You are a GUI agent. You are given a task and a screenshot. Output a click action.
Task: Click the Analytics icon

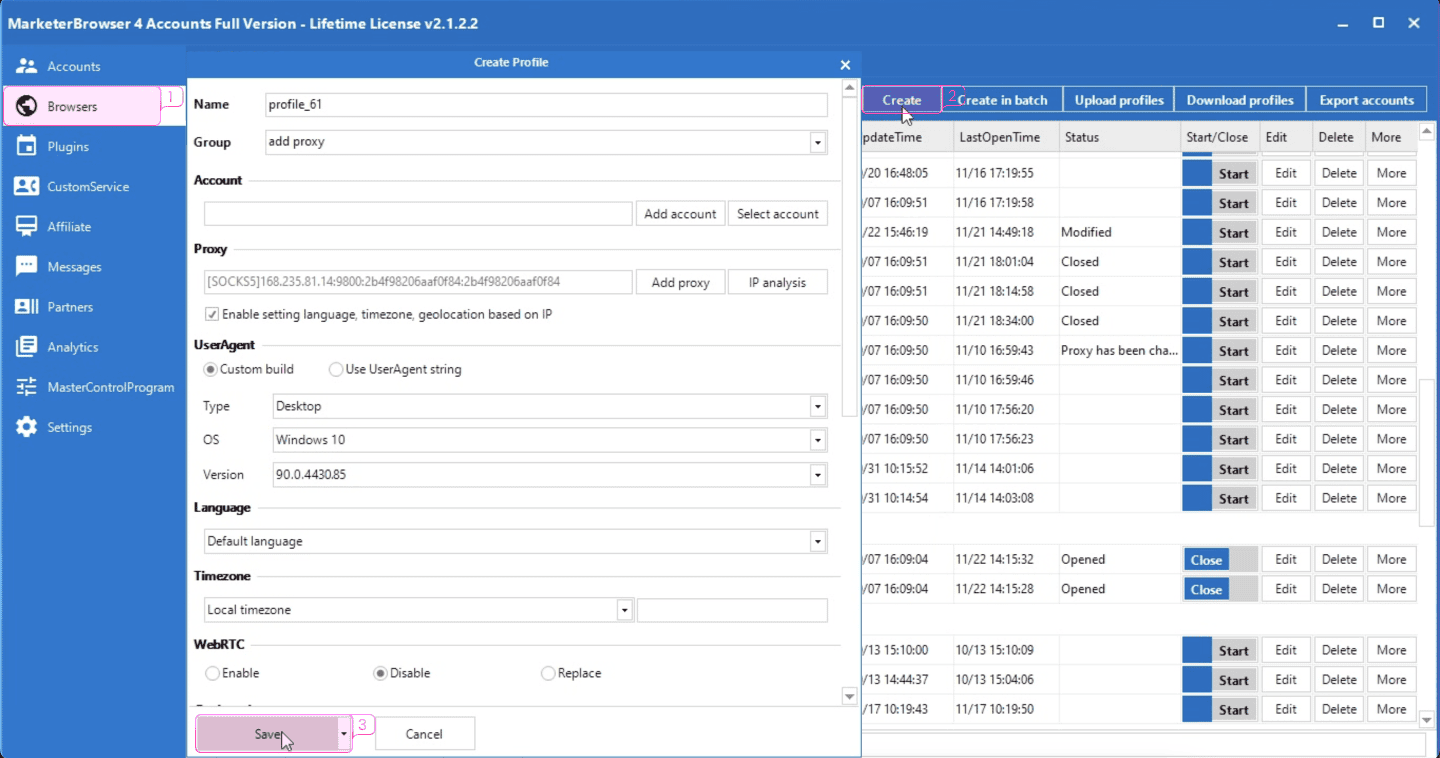click(27, 347)
